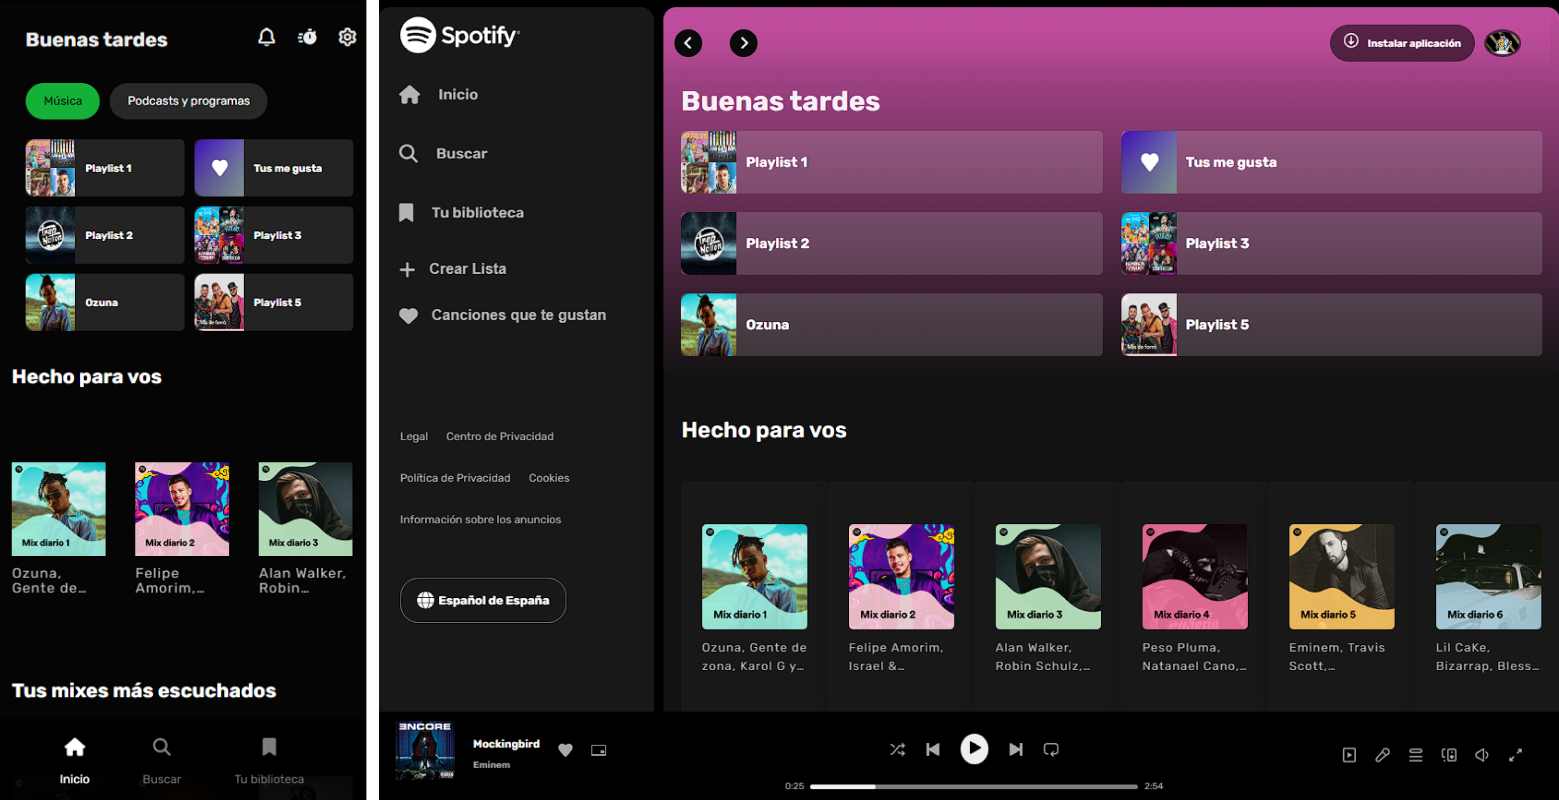Open Playlist 1 card in desktop view
The image size is (1559, 800).
pos(892,162)
